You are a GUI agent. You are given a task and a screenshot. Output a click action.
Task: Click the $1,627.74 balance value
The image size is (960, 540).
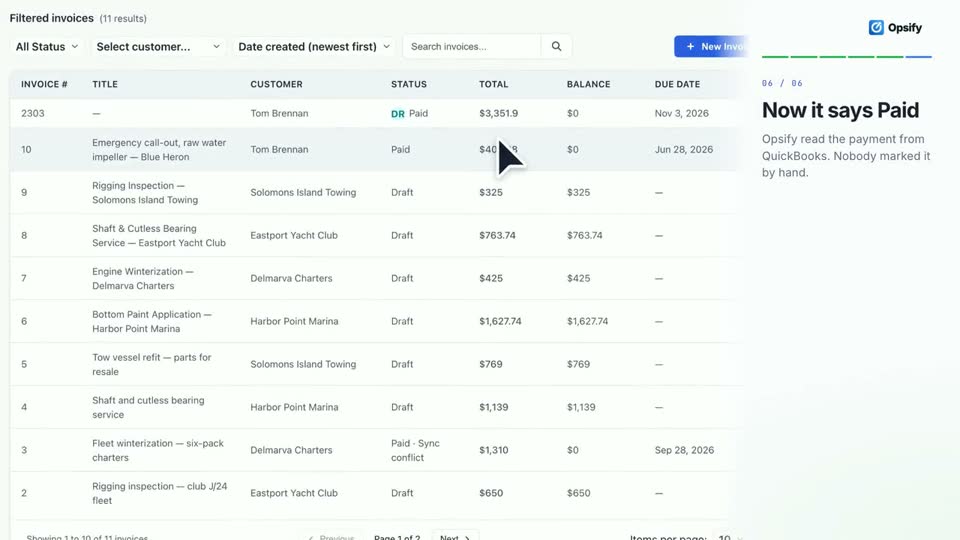click(x=587, y=321)
